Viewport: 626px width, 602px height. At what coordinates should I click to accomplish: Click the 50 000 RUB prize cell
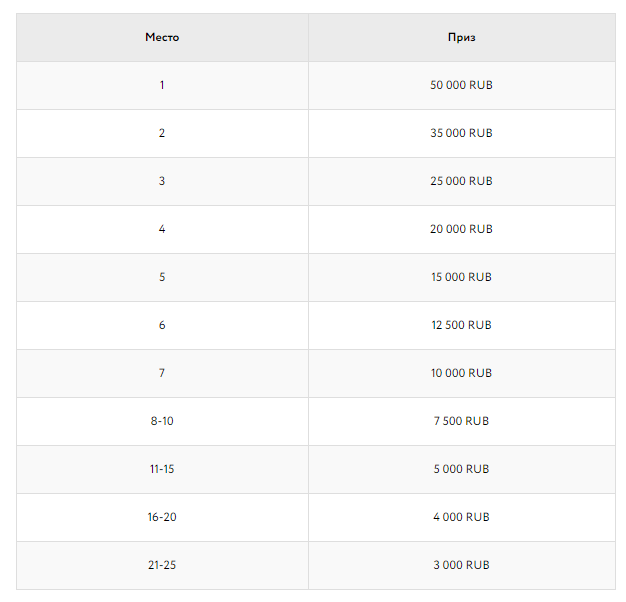pos(461,85)
